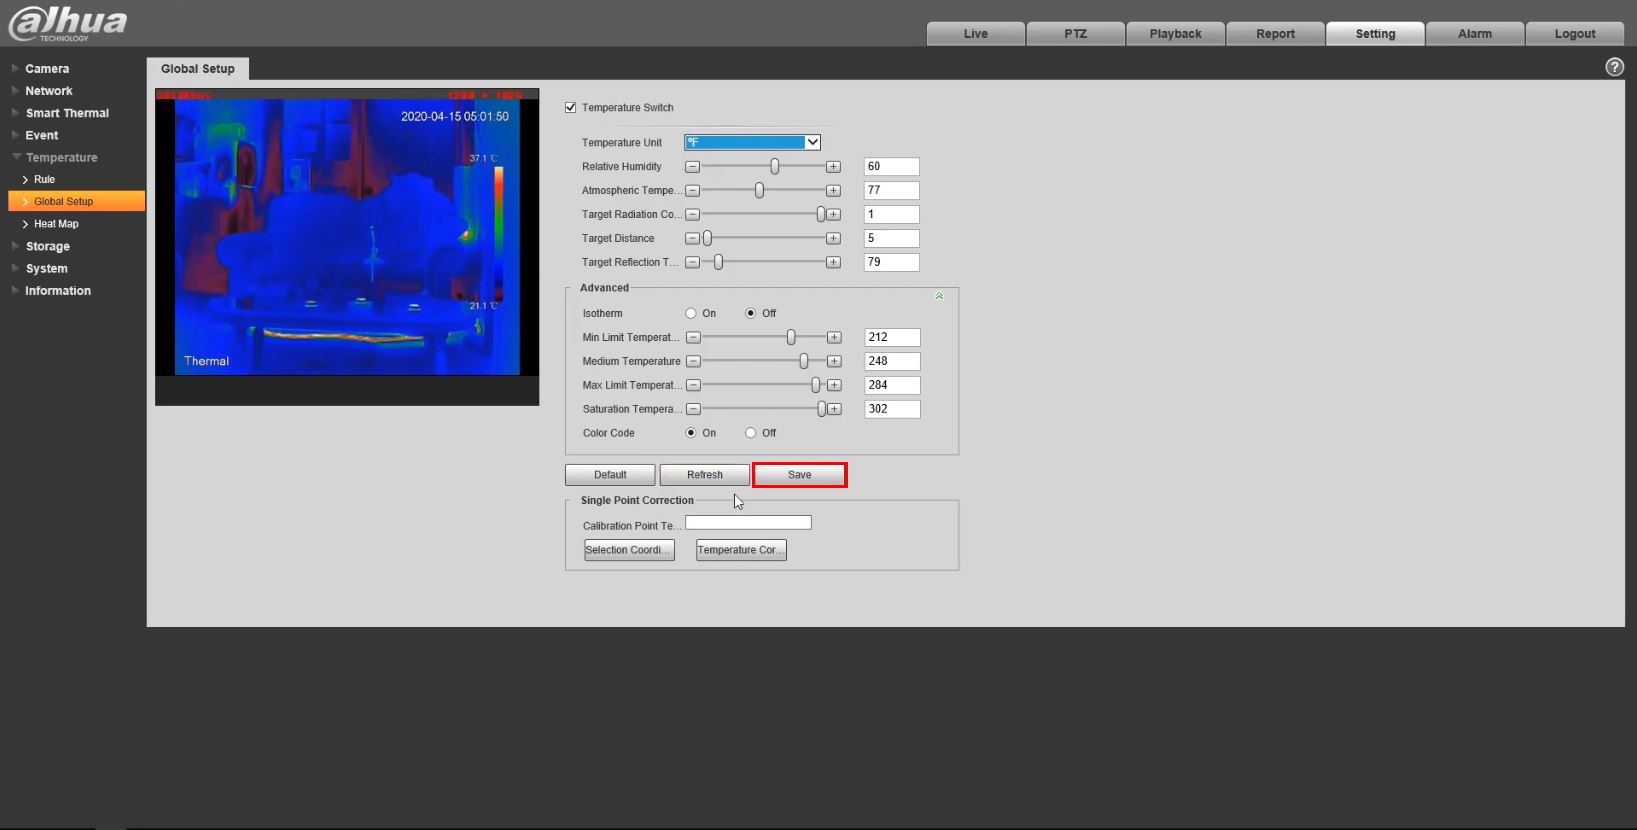The image size is (1637, 830).
Task: Click minus icon for Atmospheric Temperature
Action: [692, 191]
